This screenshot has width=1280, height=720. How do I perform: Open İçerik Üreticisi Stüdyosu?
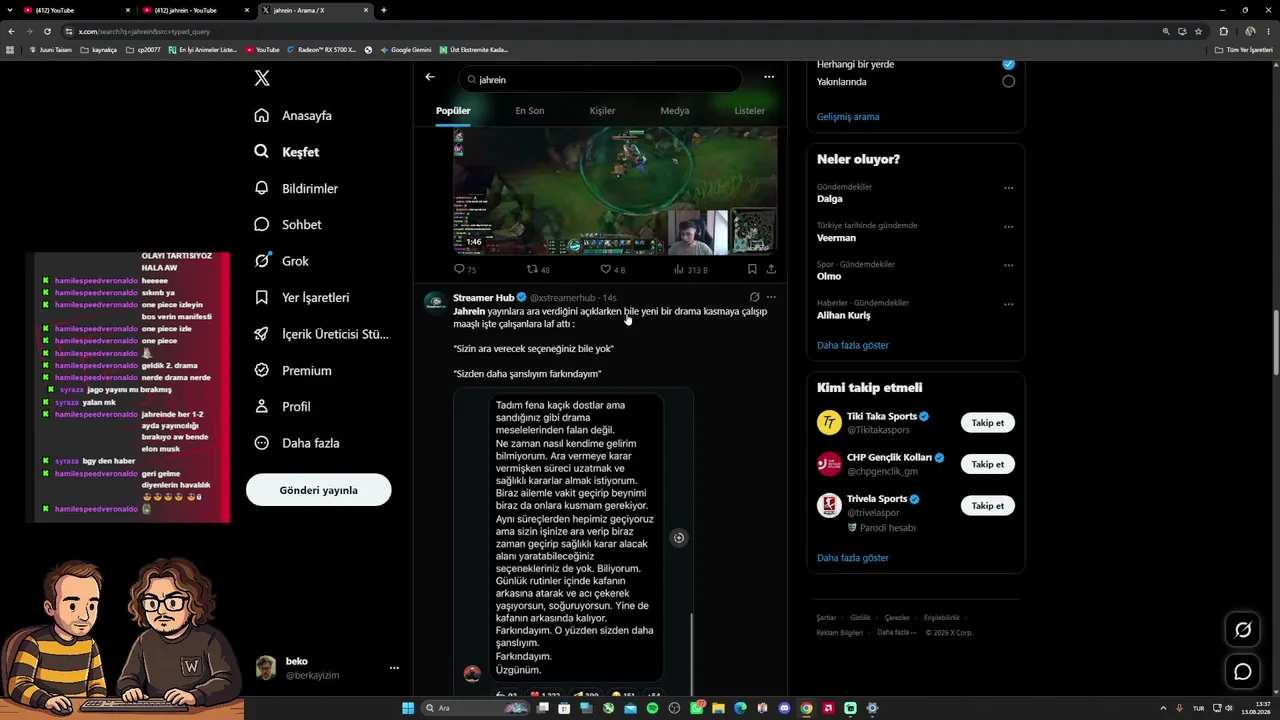321,334
